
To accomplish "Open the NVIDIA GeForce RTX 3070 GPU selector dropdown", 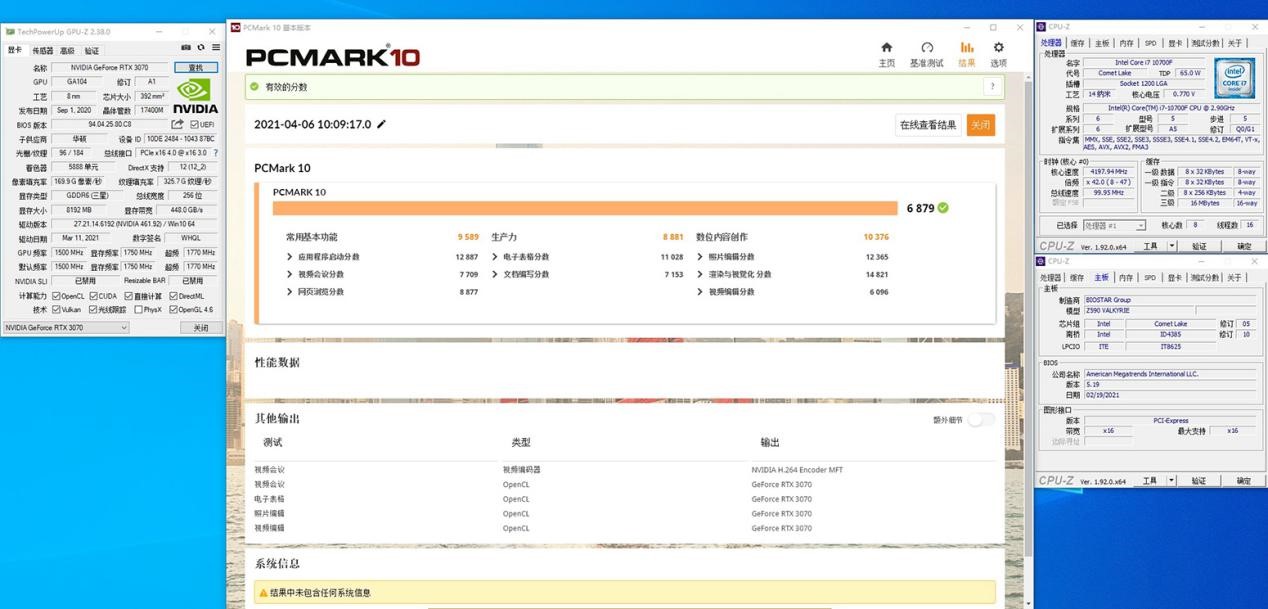I will click(66, 328).
